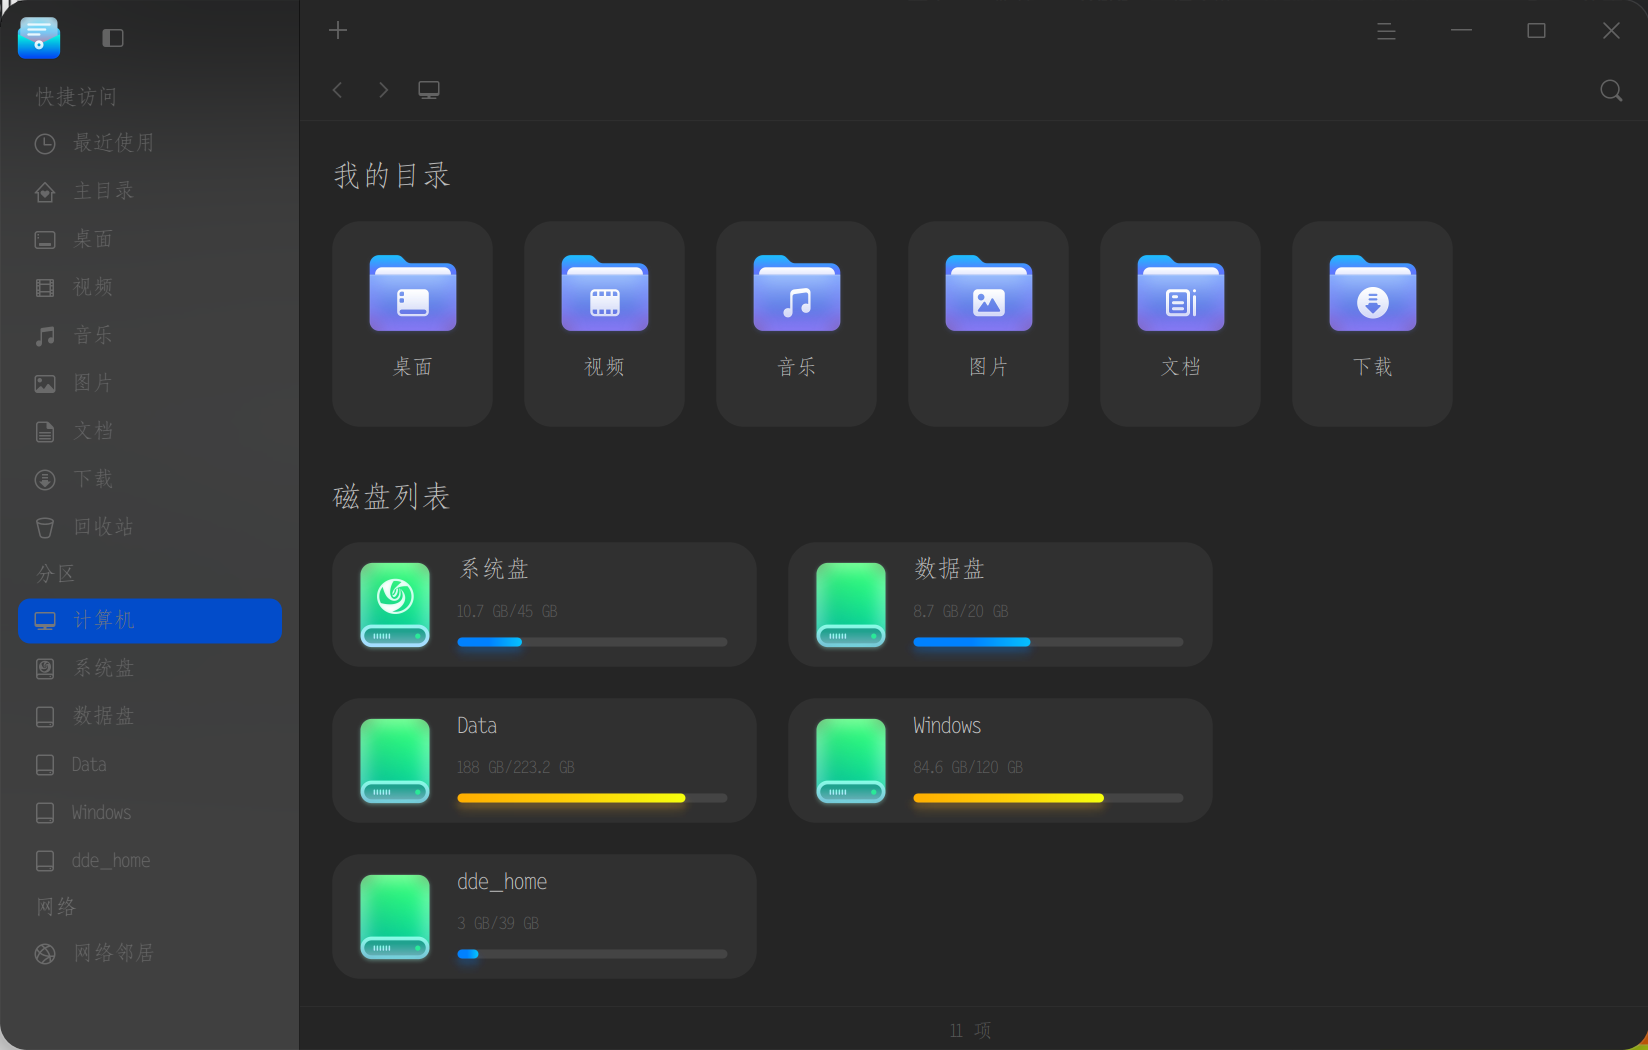Open 最近使用 in sidebar
This screenshot has height=1050, width=1648.
tap(150, 143)
